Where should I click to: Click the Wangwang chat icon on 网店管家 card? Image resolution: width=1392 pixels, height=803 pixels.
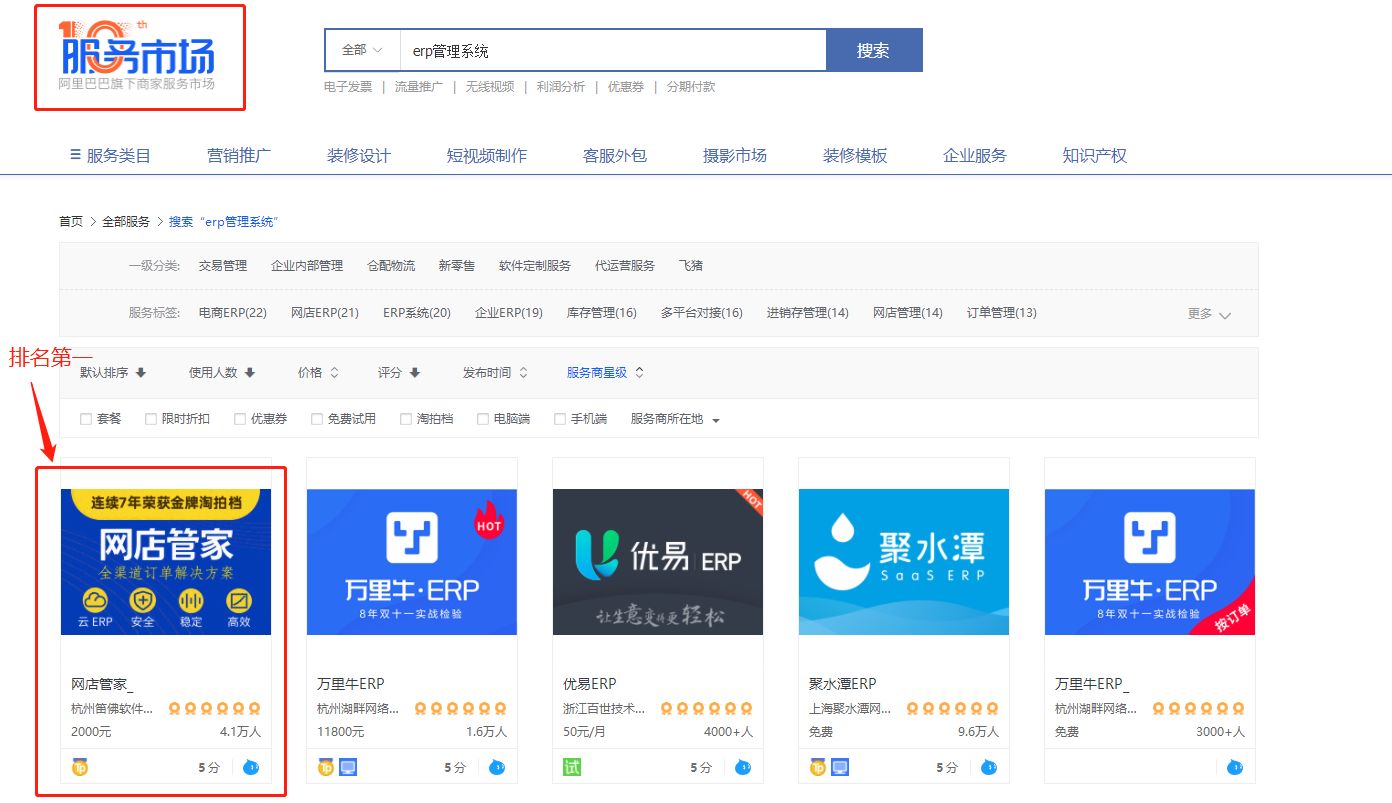[x=252, y=768]
